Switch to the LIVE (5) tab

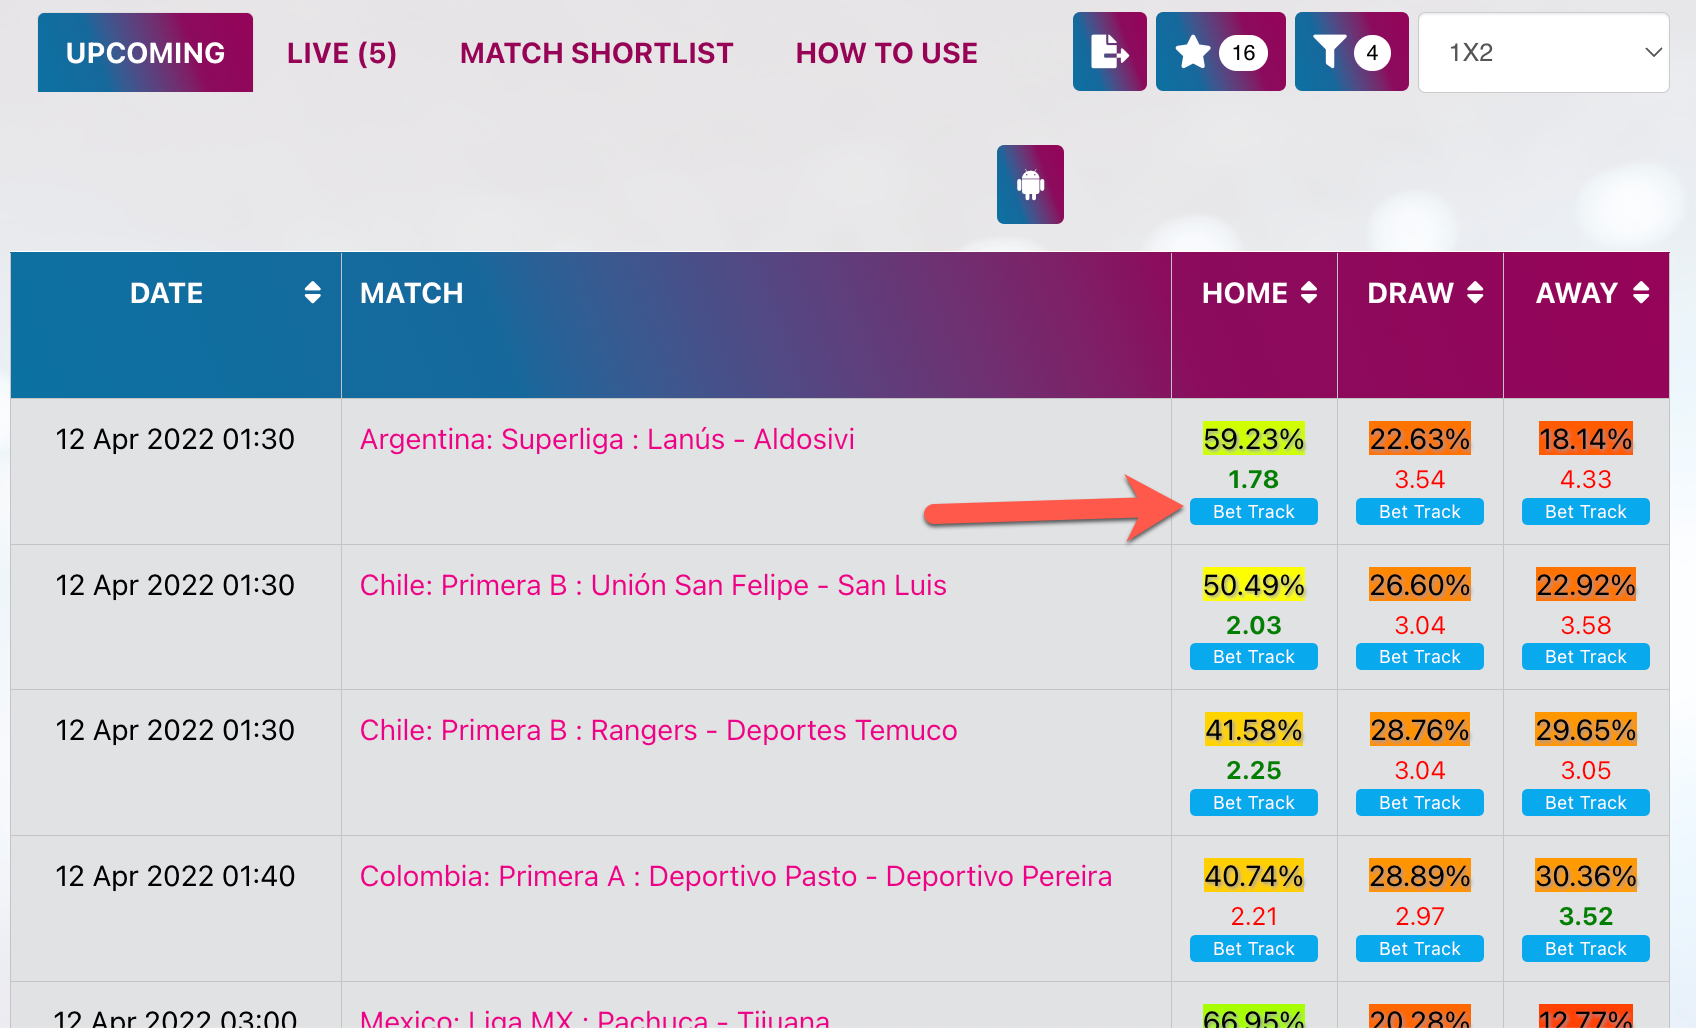point(342,53)
